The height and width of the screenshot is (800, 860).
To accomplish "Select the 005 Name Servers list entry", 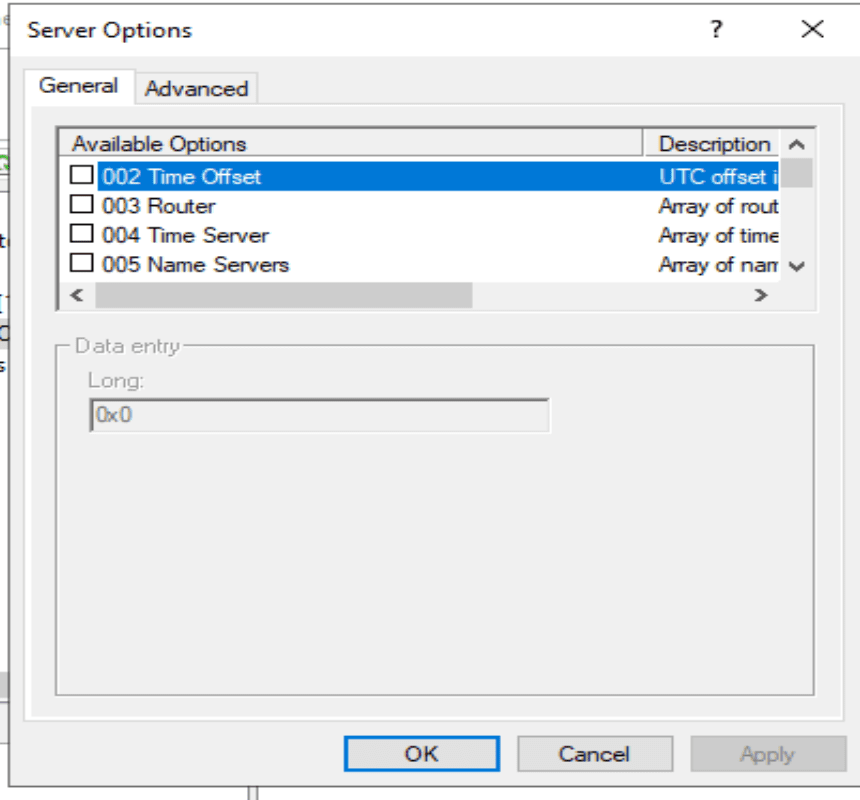I will (x=195, y=265).
